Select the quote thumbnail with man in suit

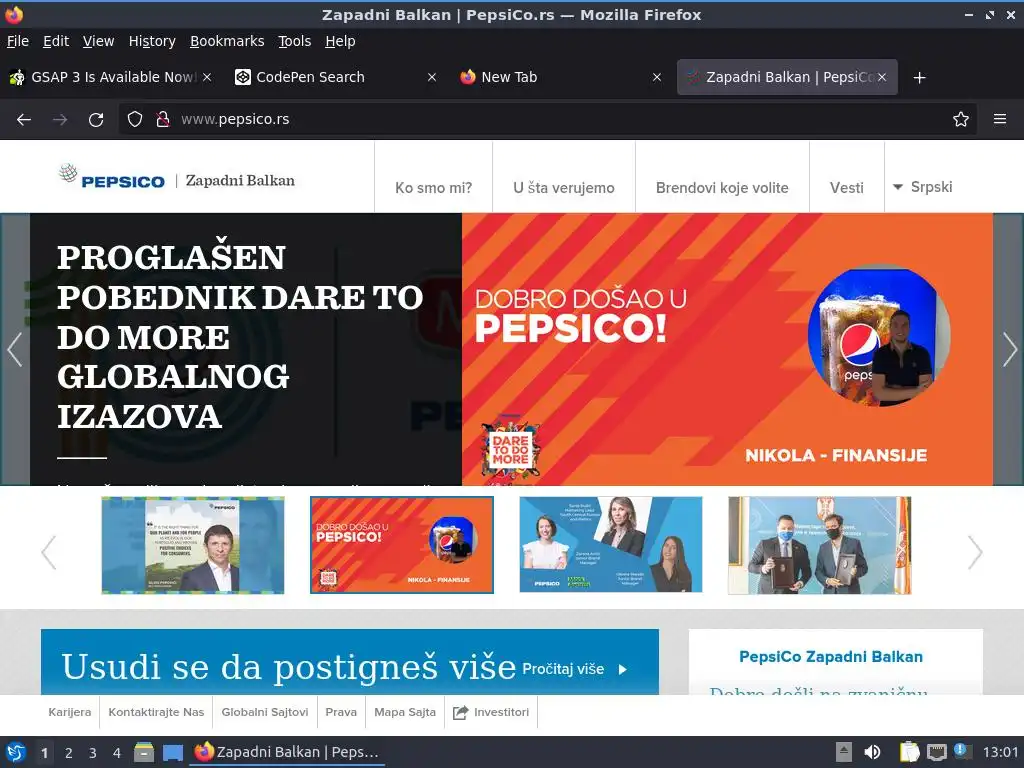(193, 545)
